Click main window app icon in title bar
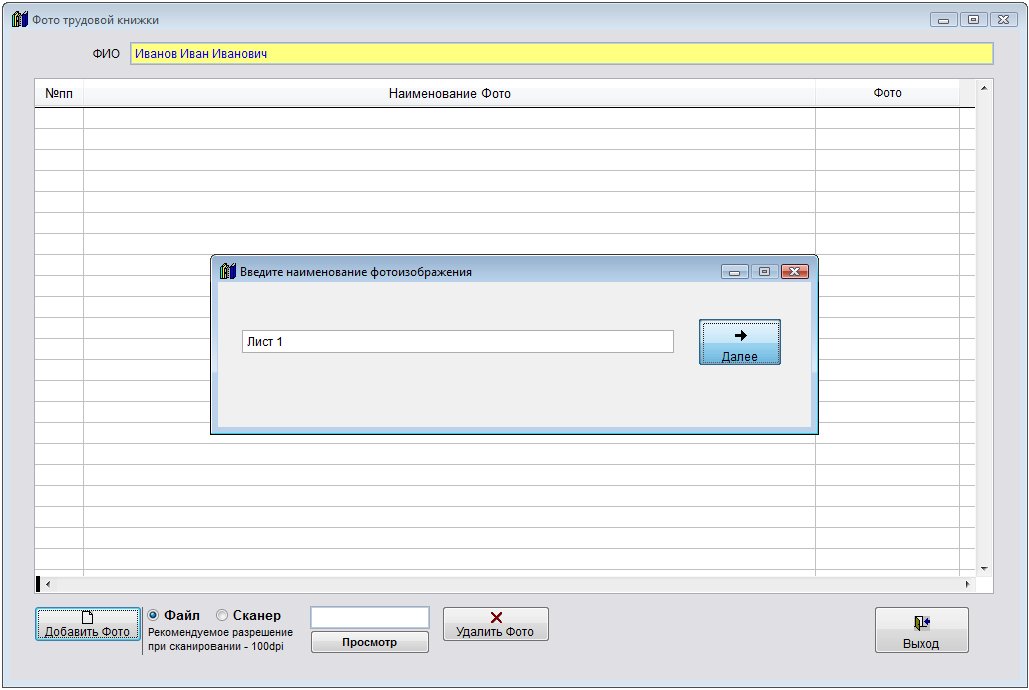1029x690 pixels. [20, 19]
